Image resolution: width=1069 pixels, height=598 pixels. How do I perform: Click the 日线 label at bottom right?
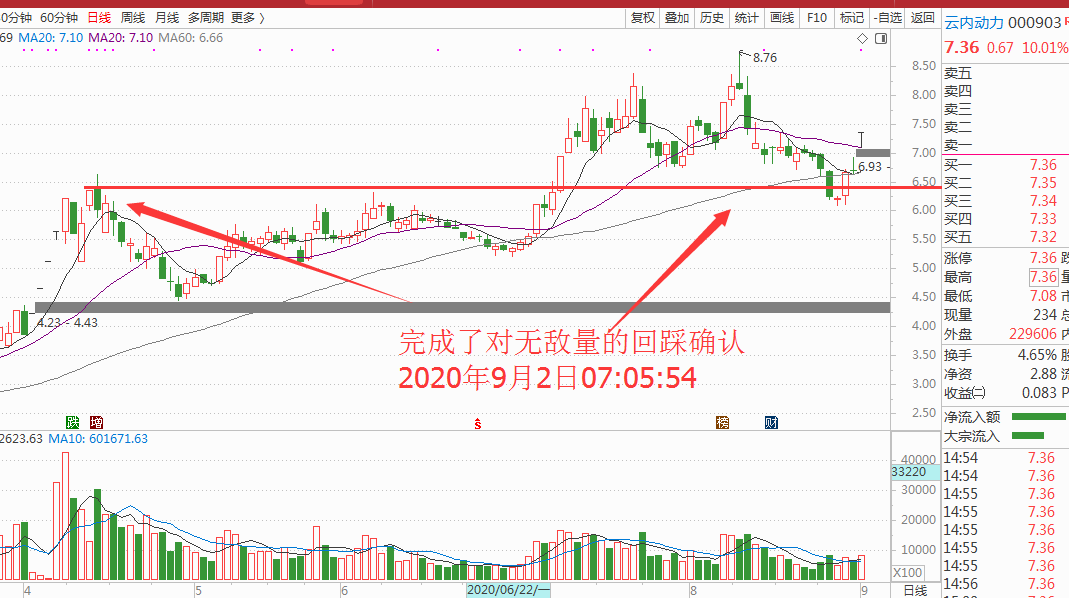[915, 590]
